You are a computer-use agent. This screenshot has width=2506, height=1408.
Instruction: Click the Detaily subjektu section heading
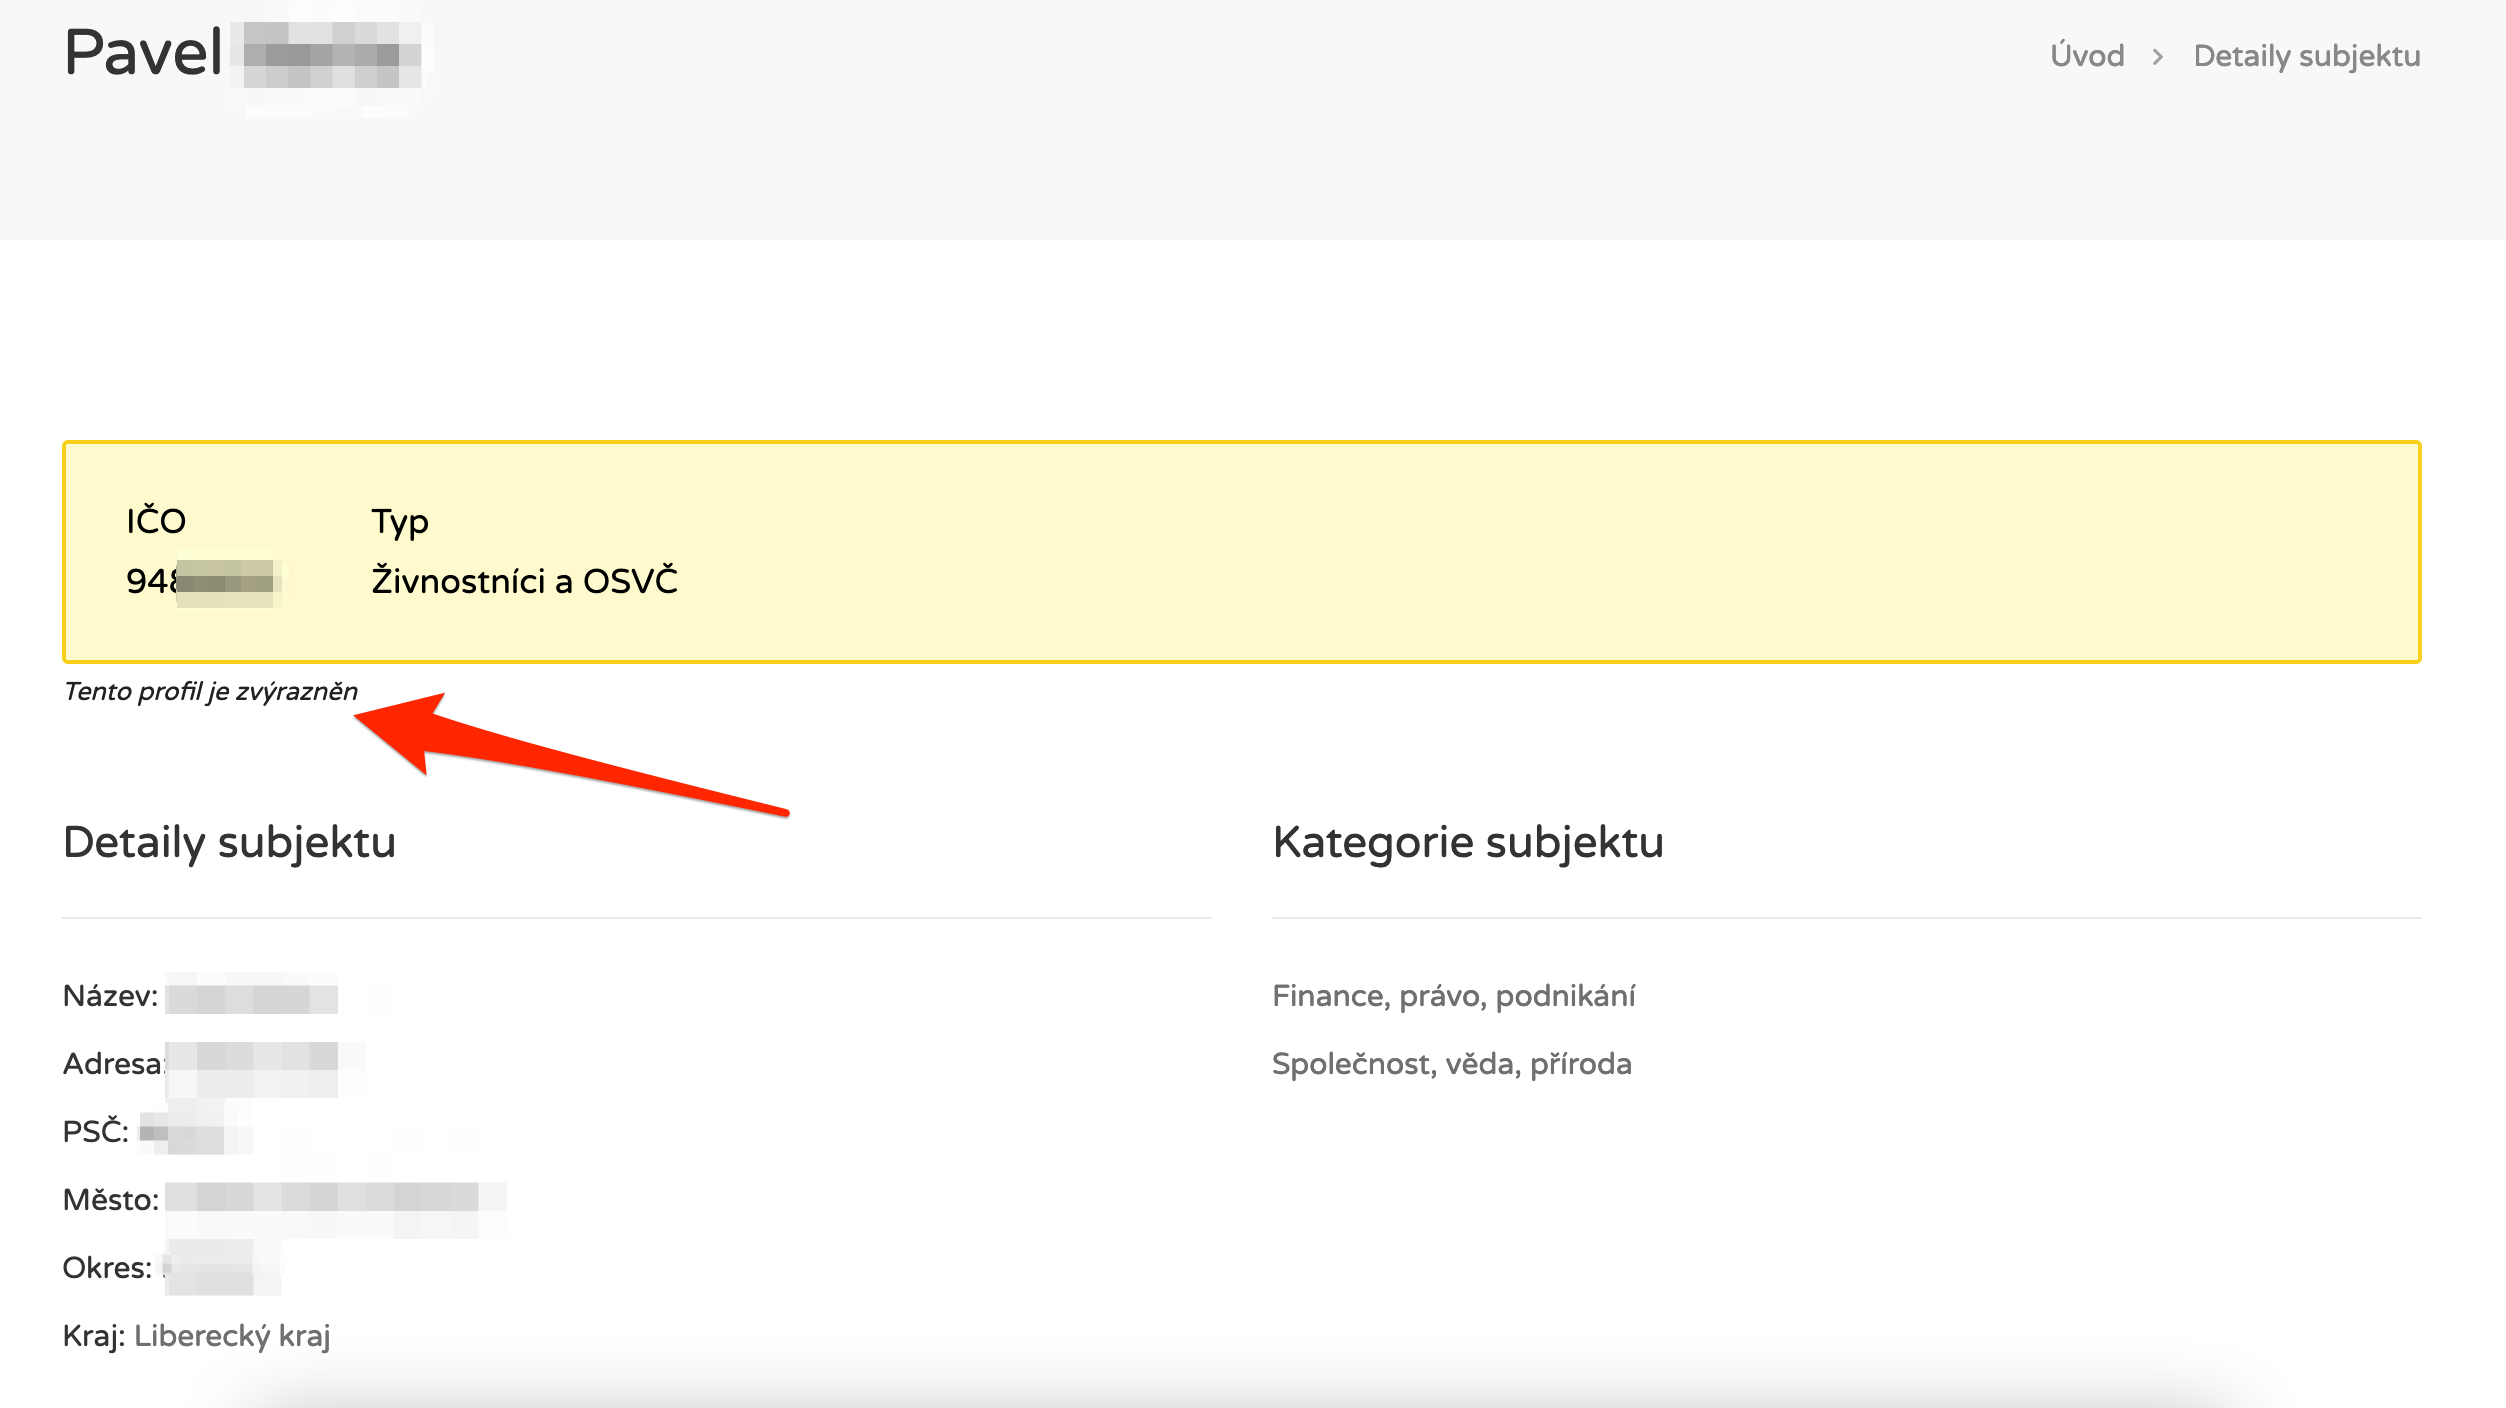tap(229, 842)
